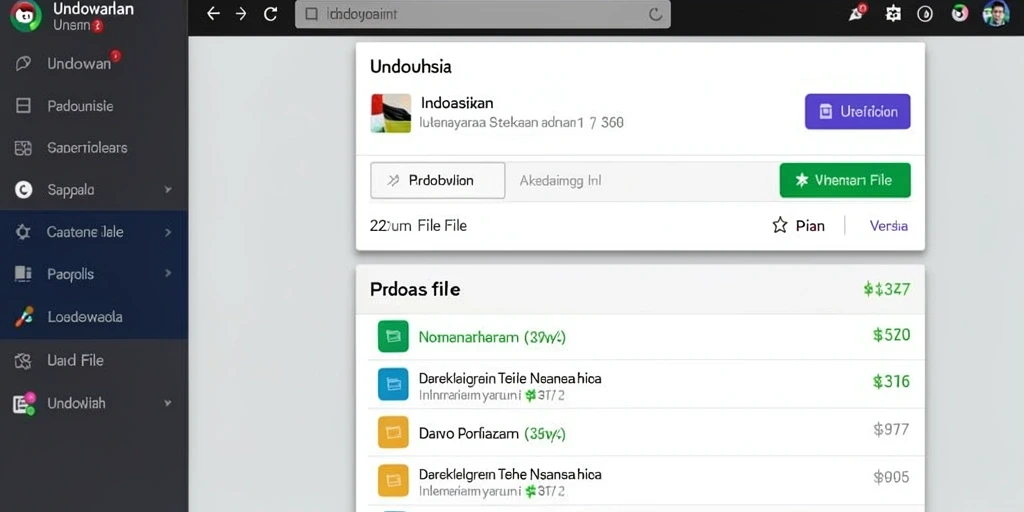Expand the Caatene lale submenu chevron
This screenshot has width=1024, height=512.
[168, 232]
